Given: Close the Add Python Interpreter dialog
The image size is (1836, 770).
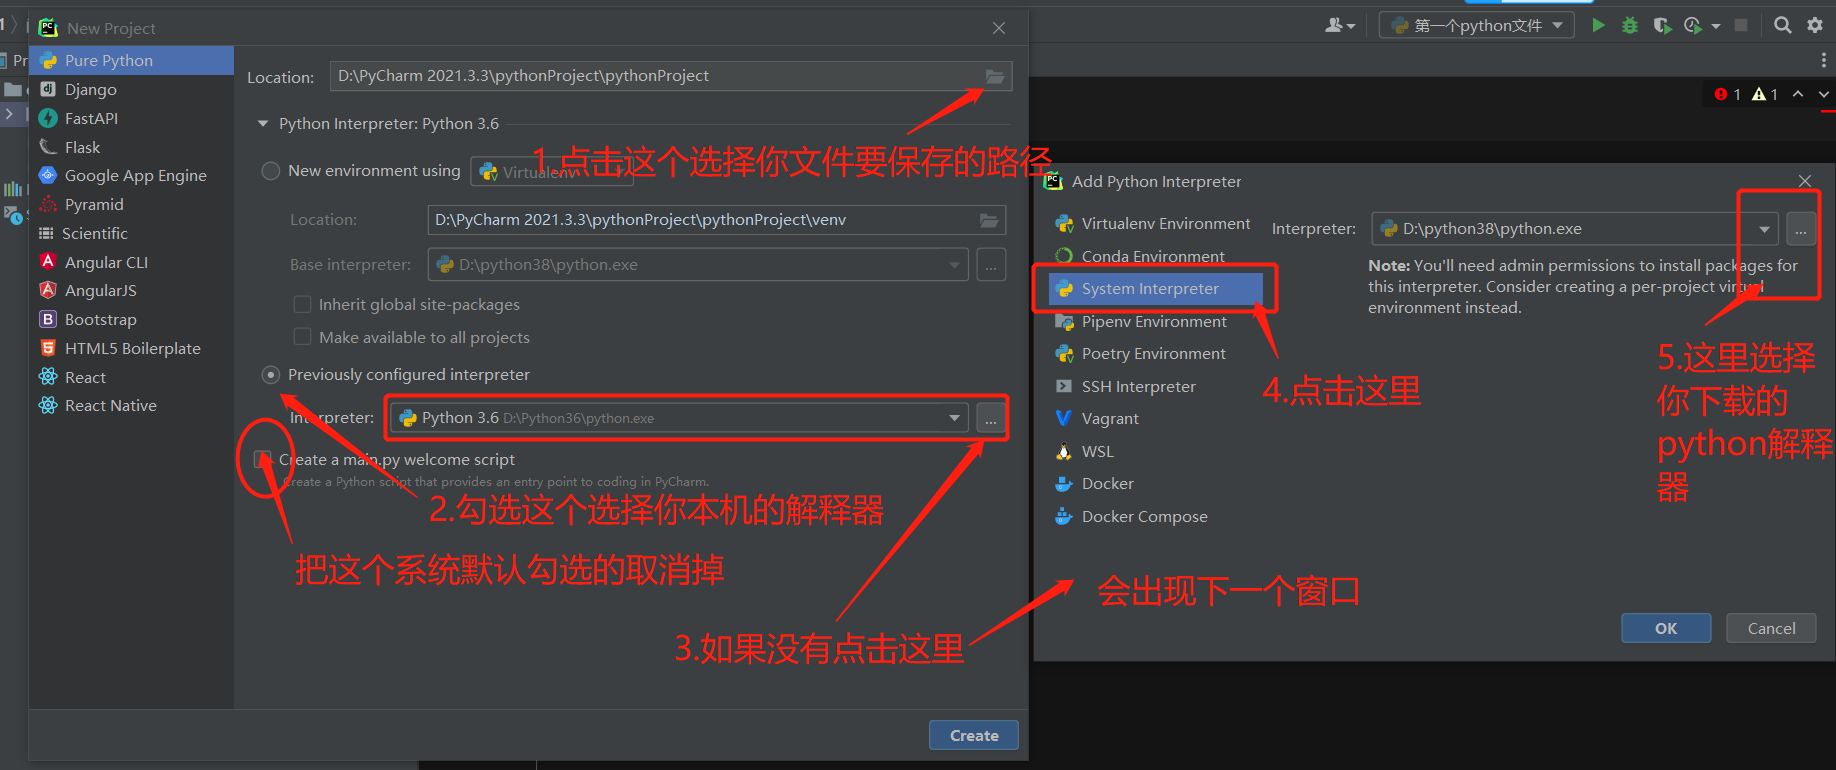Looking at the screenshot, I should point(1805,181).
